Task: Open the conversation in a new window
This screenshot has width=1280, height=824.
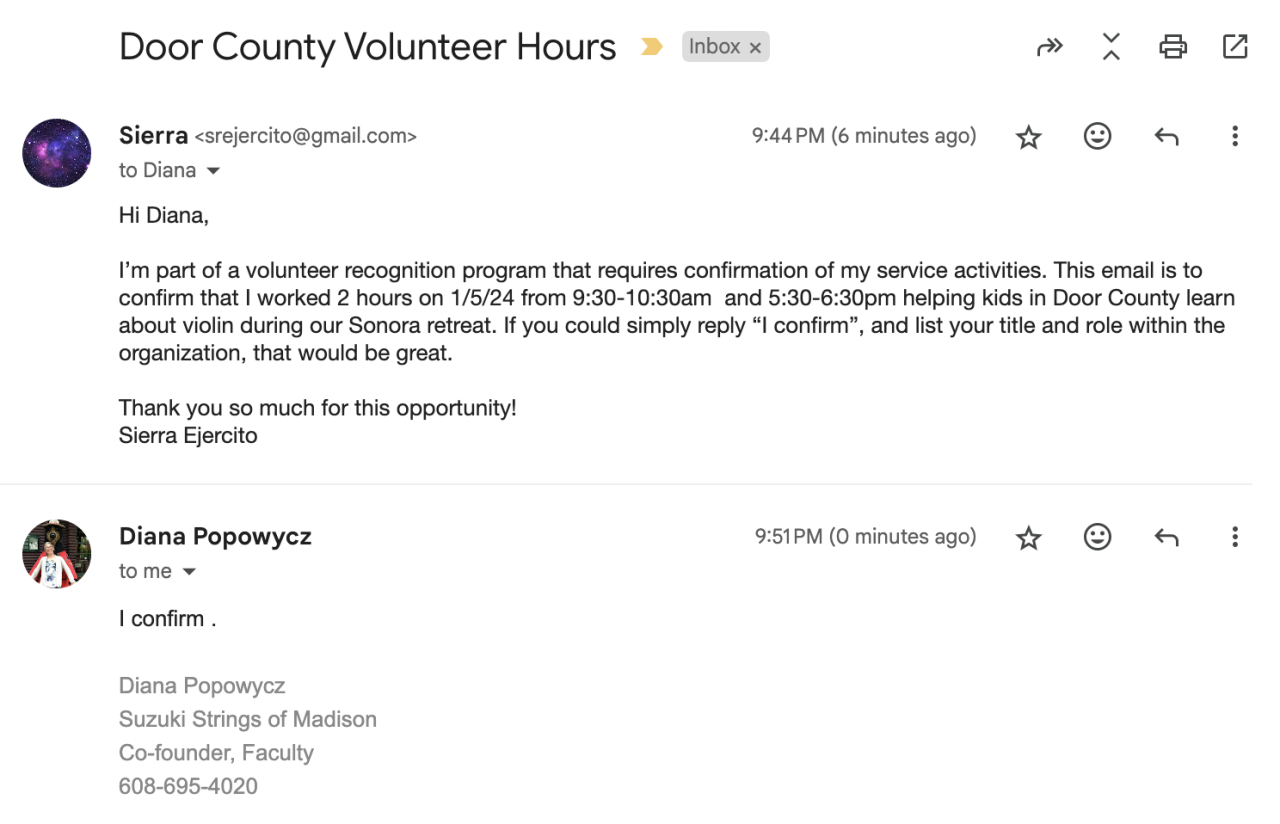Action: (x=1235, y=47)
